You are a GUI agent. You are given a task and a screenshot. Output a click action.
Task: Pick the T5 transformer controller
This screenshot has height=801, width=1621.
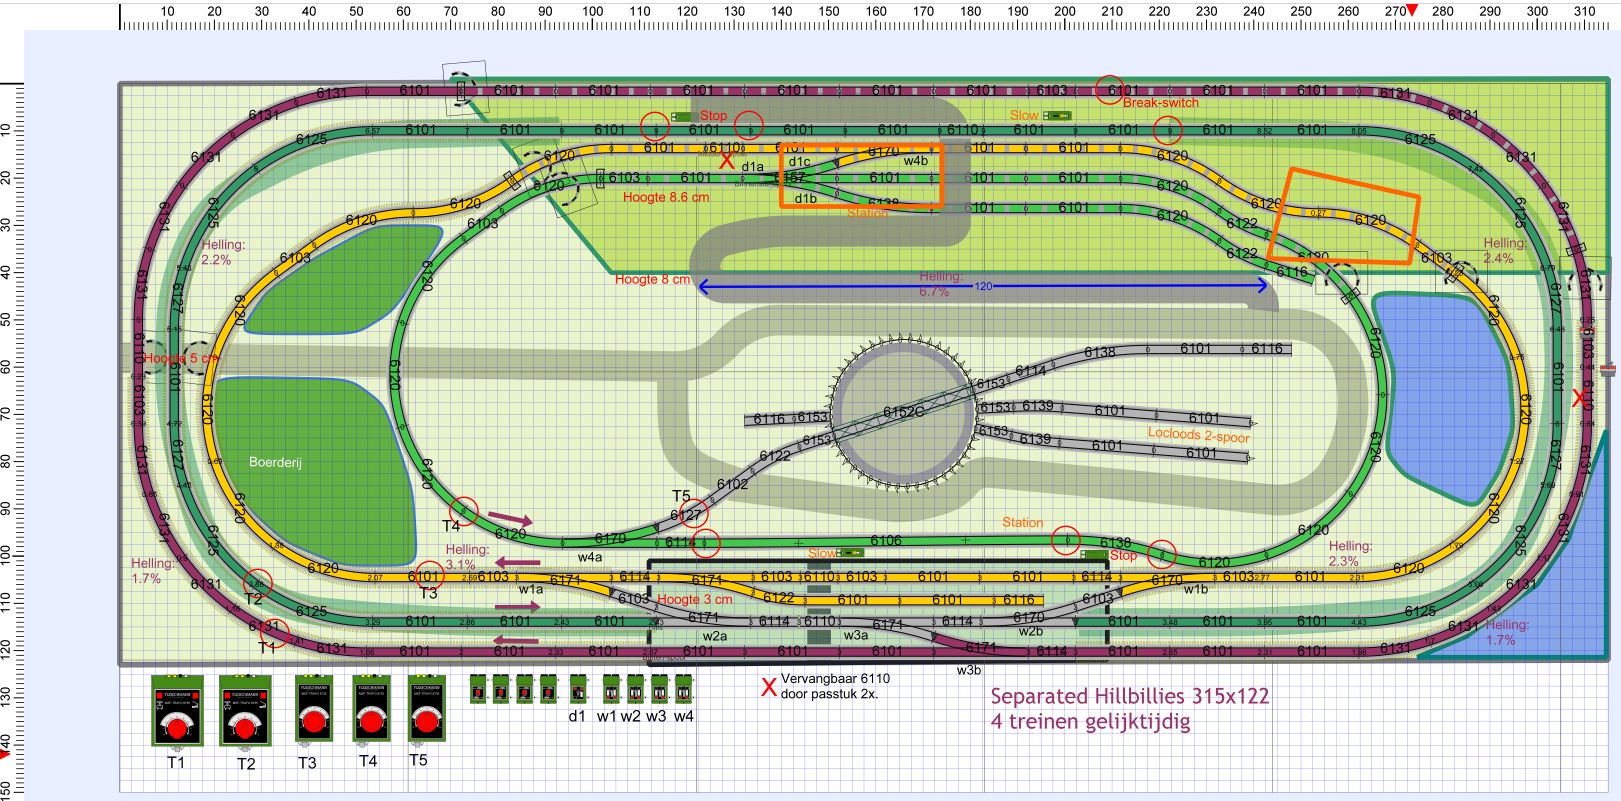point(426,709)
